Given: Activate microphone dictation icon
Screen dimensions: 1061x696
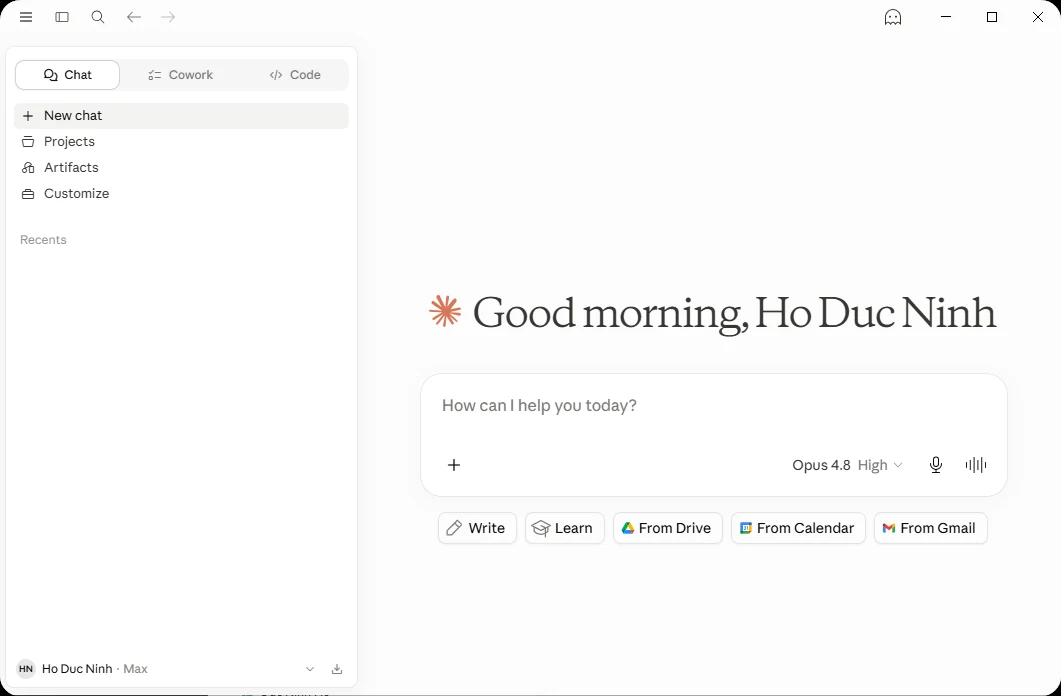Looking at the screenshot, I should pos(936,465).
